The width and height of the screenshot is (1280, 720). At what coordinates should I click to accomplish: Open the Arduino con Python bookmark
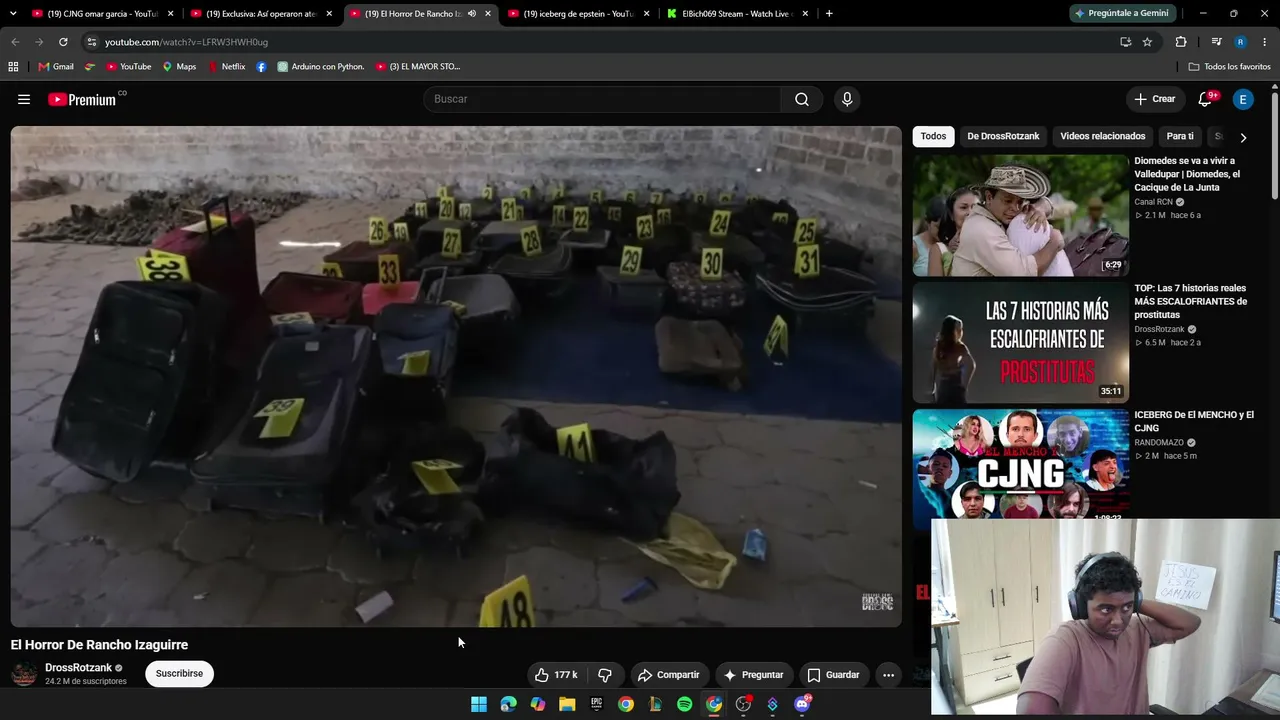(x=321, y=67)
